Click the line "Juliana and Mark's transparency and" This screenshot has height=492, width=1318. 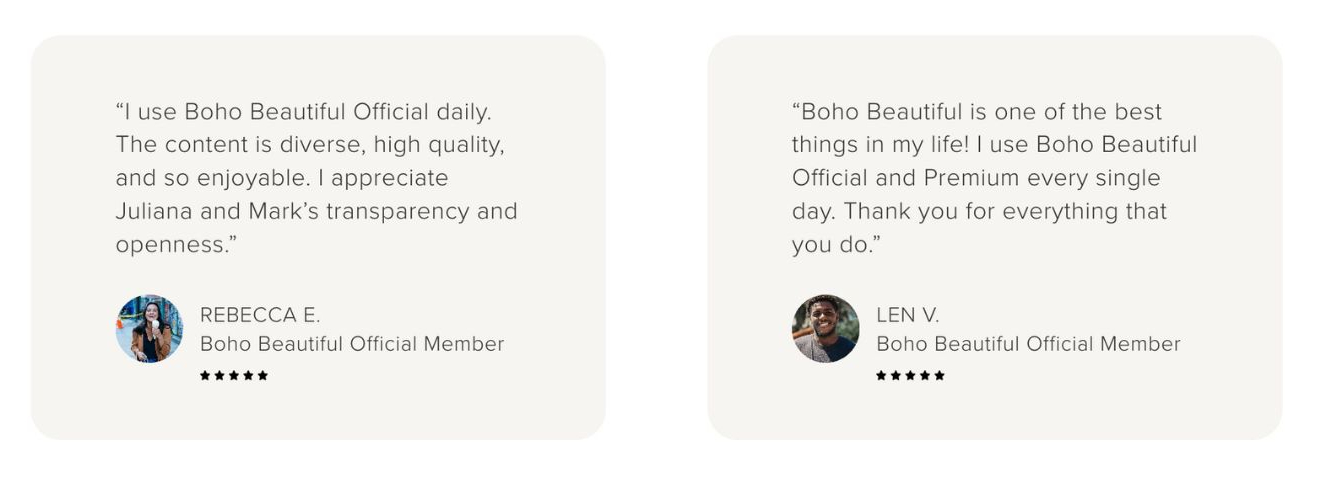[x=316, y=211]
